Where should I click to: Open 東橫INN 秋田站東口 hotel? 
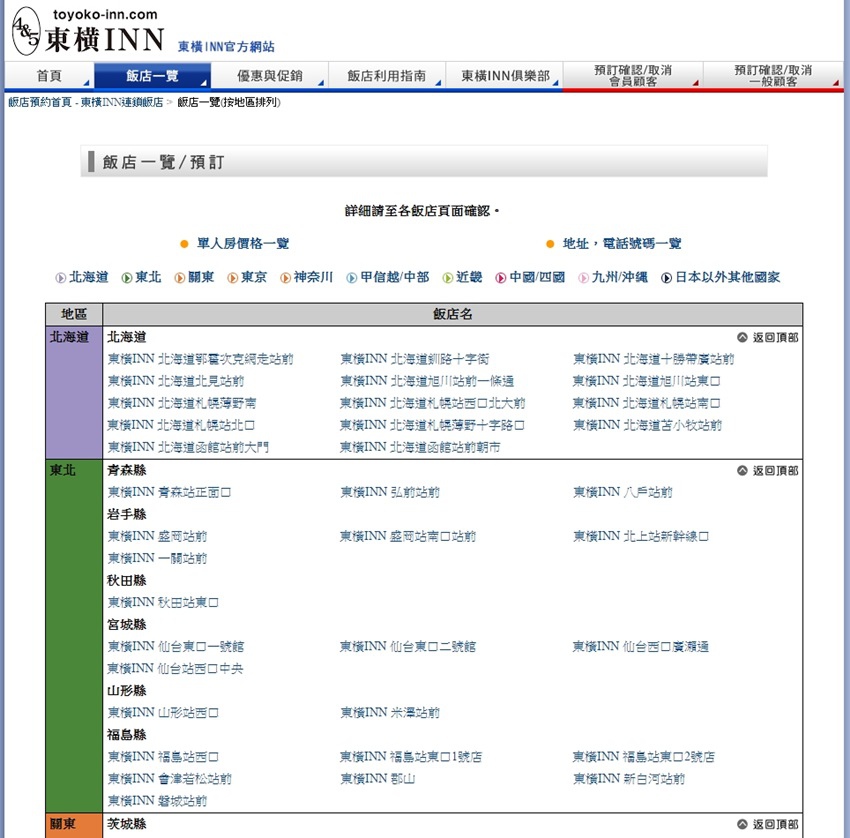(x=163, y=602)
